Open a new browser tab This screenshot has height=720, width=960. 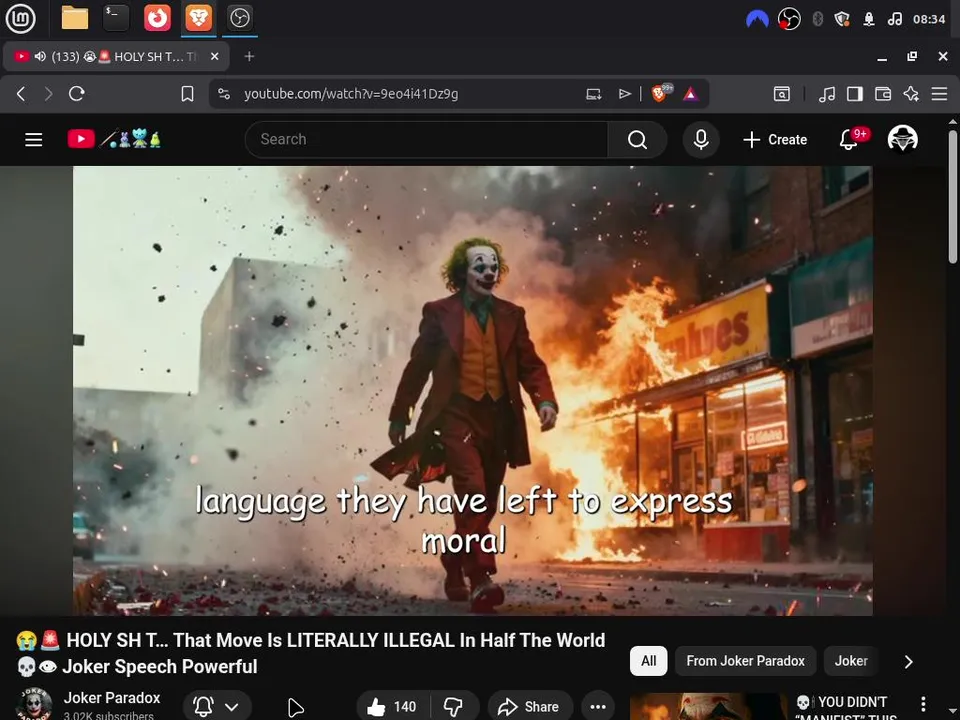click(249, 56)
